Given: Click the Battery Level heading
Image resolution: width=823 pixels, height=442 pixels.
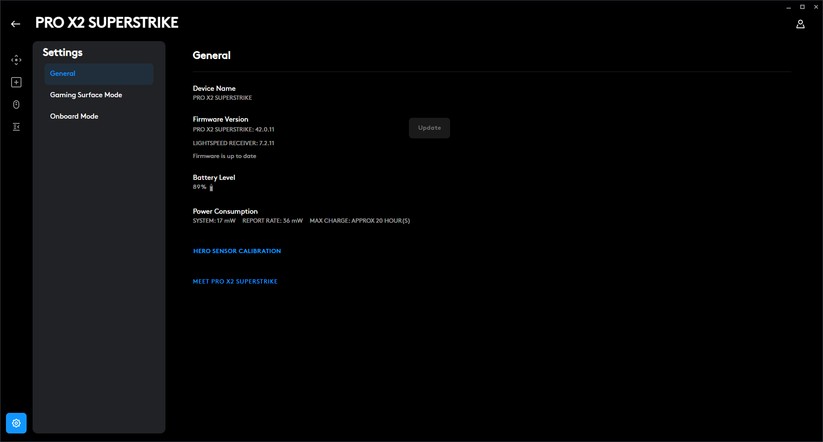Looking at the screenshot, I should coord(214,177).
